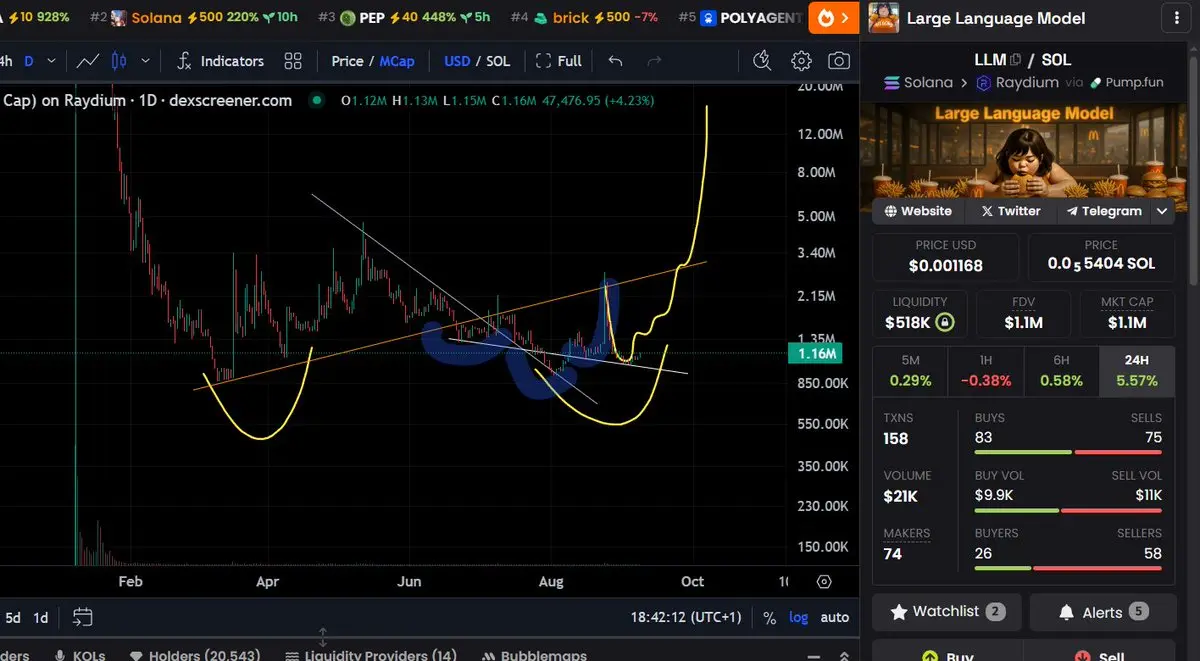Set chart currency to SOL
The image size is (1200, 661).
[x=498, y=61]
